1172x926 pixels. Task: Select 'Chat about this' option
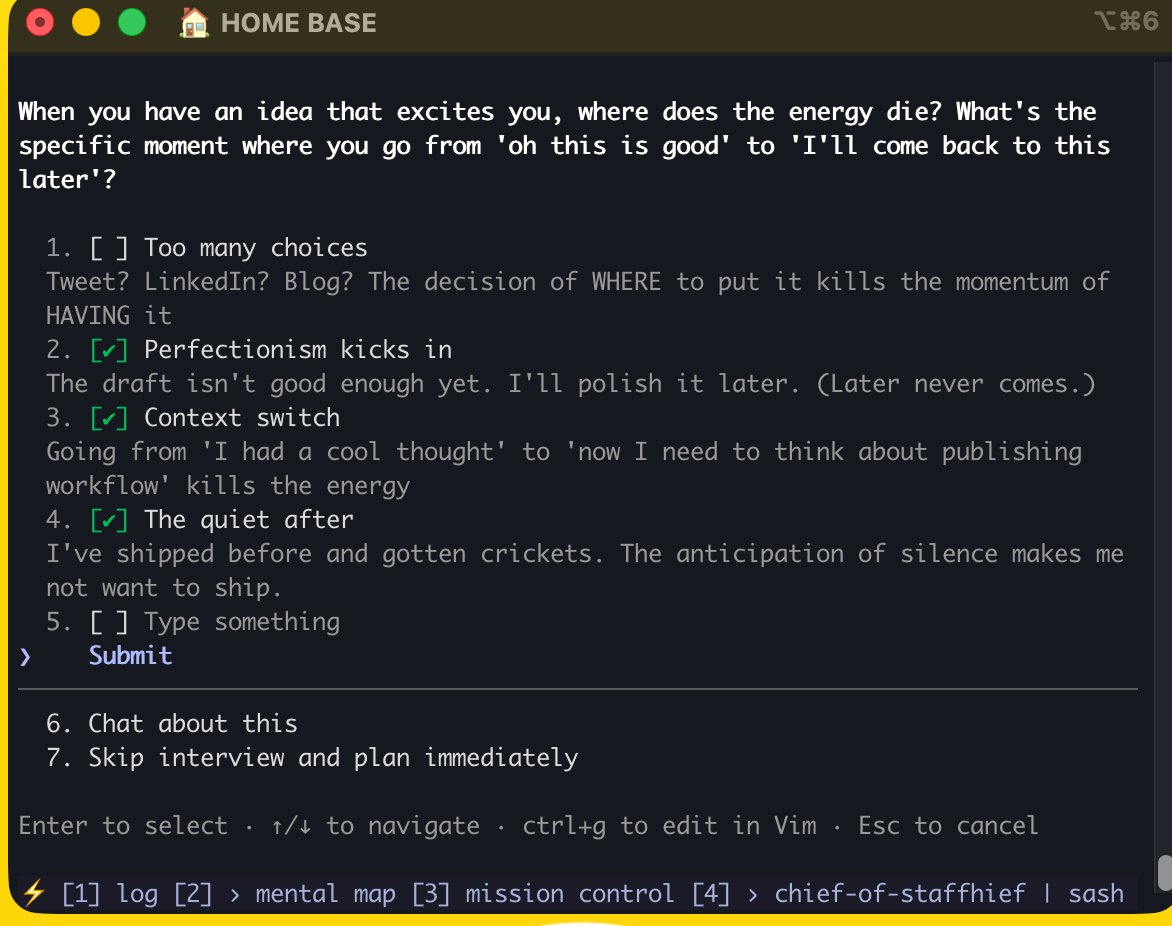[193, 723]
